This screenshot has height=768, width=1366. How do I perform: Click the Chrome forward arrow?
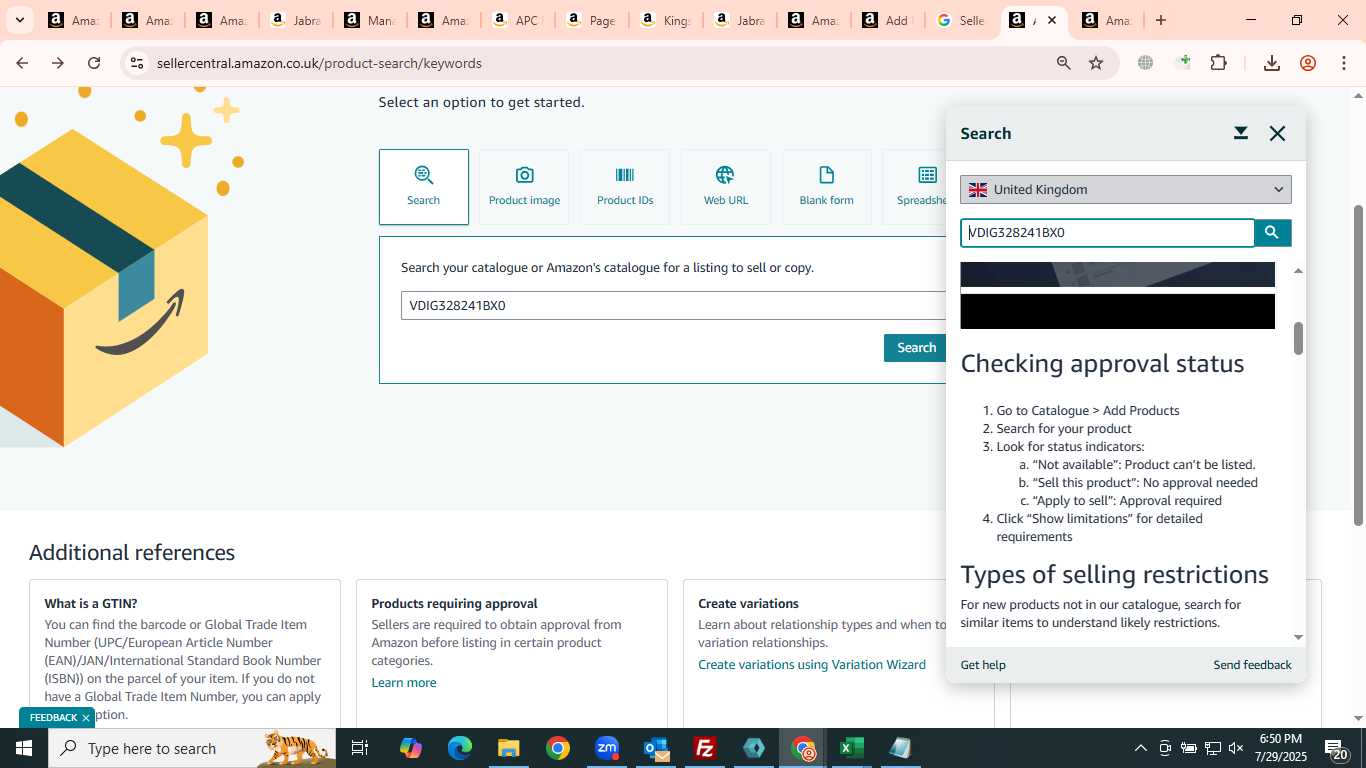(58, 63)
